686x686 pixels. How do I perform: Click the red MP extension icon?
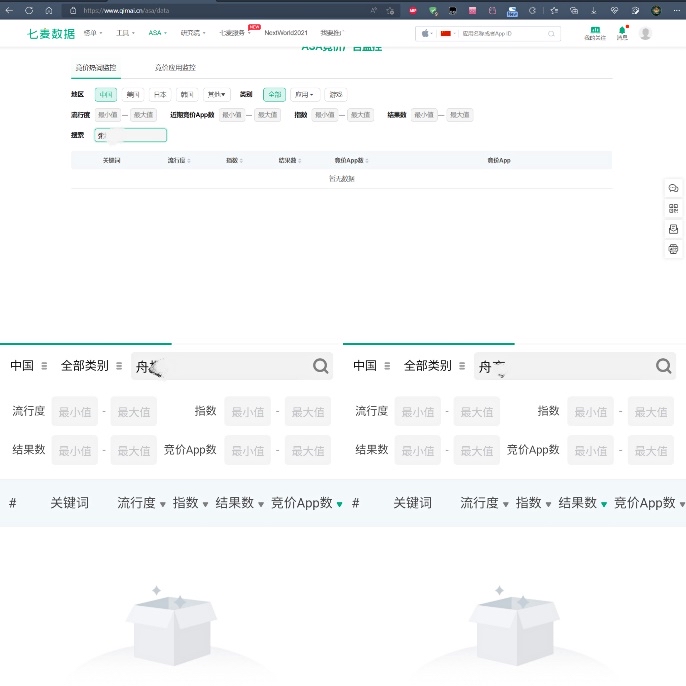[x=413, y=10]
